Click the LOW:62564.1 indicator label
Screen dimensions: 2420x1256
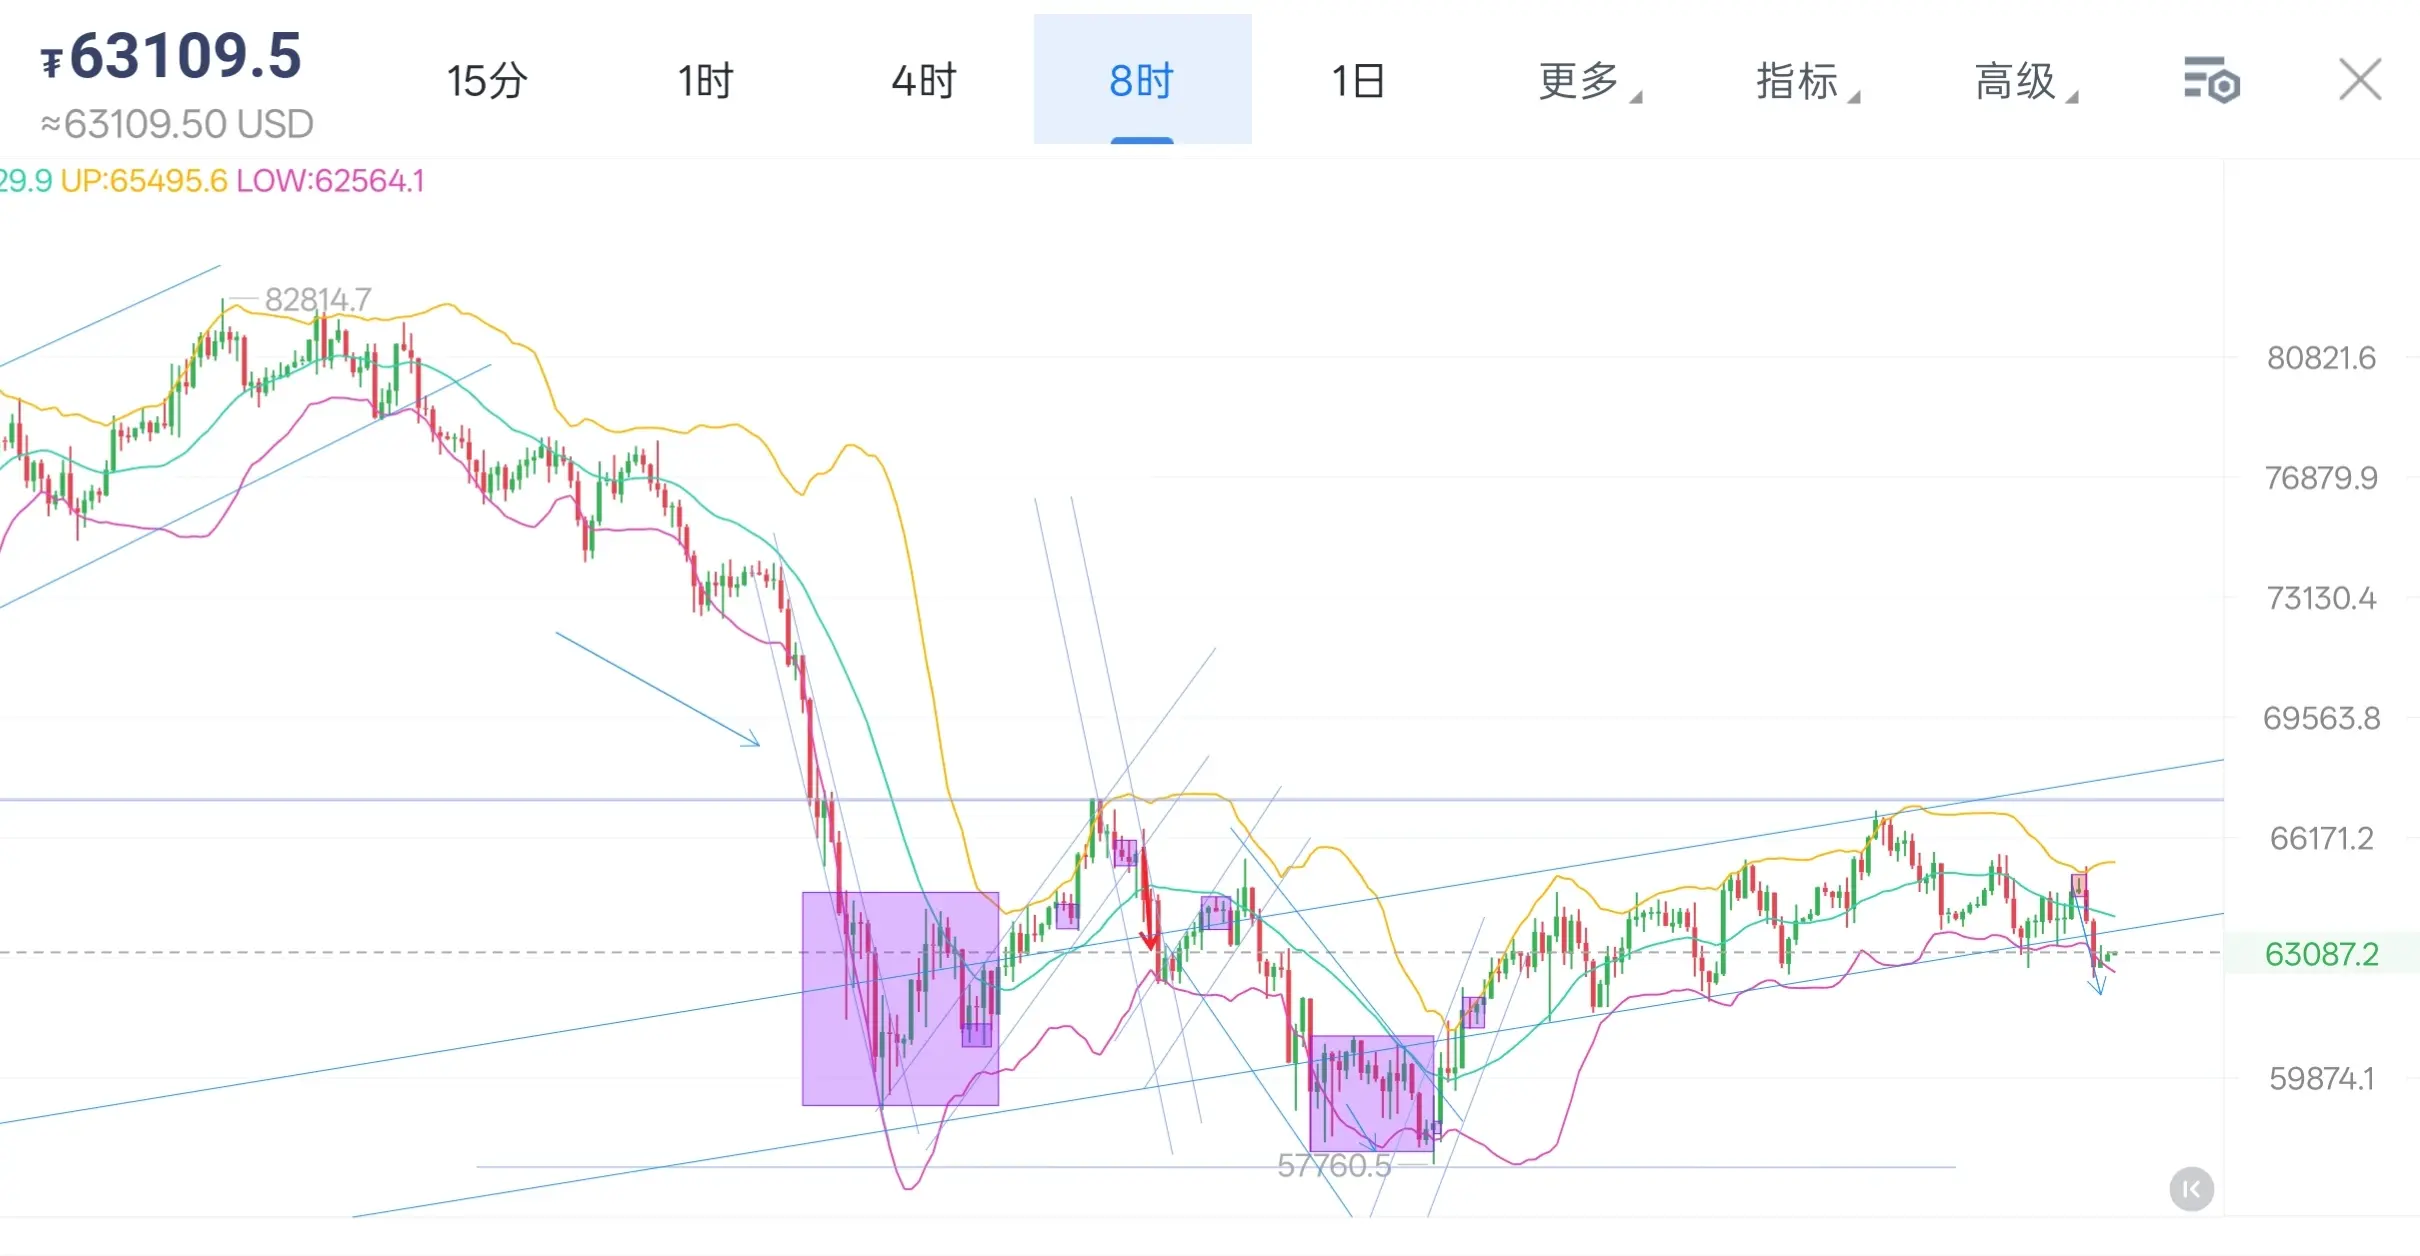coord(331,181)
